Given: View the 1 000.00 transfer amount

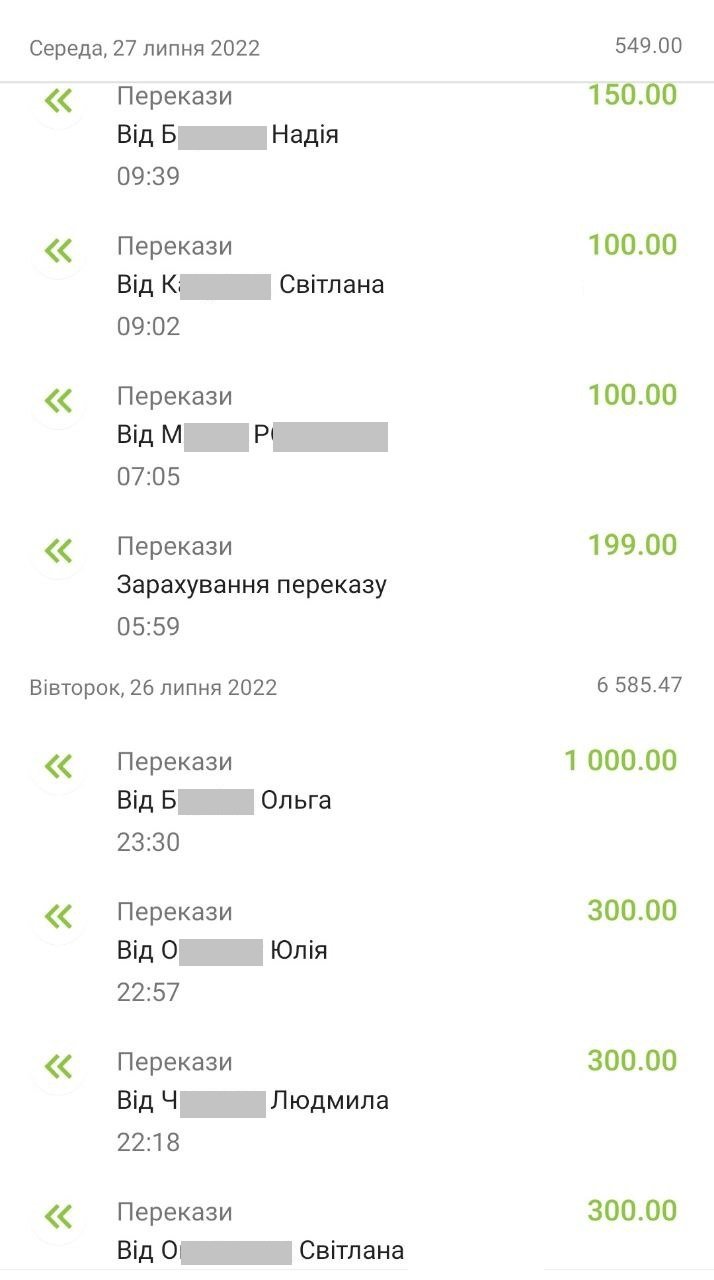Looking at the screenshot, I should pyautogui.click(x=621, y=761).
